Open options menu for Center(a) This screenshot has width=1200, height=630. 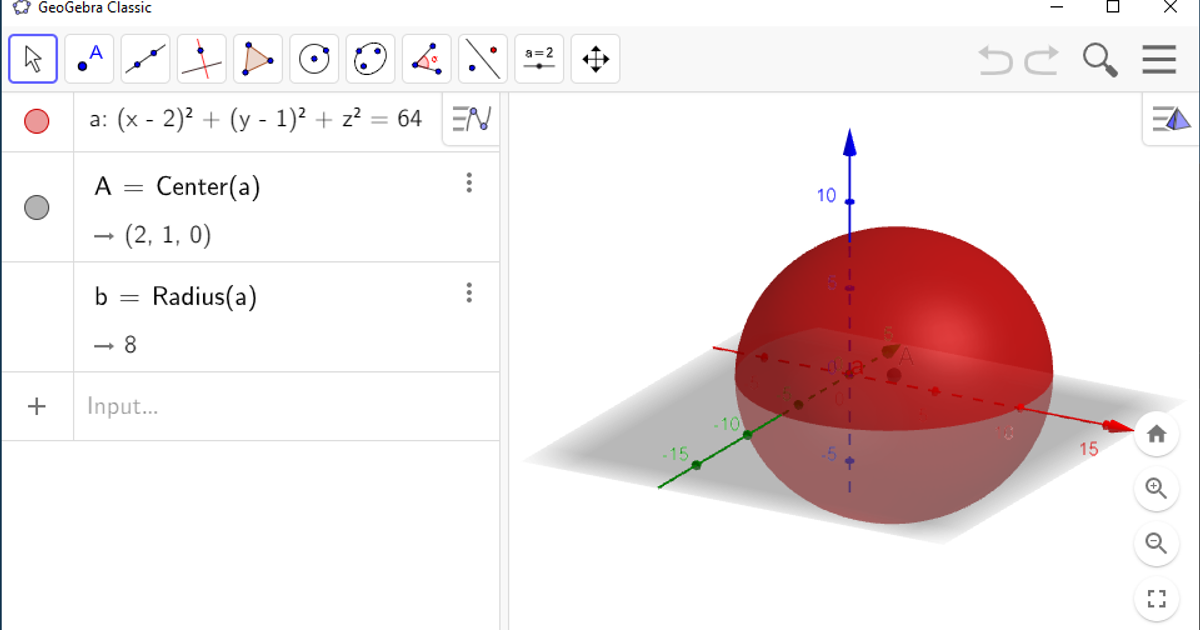point(469,183)
